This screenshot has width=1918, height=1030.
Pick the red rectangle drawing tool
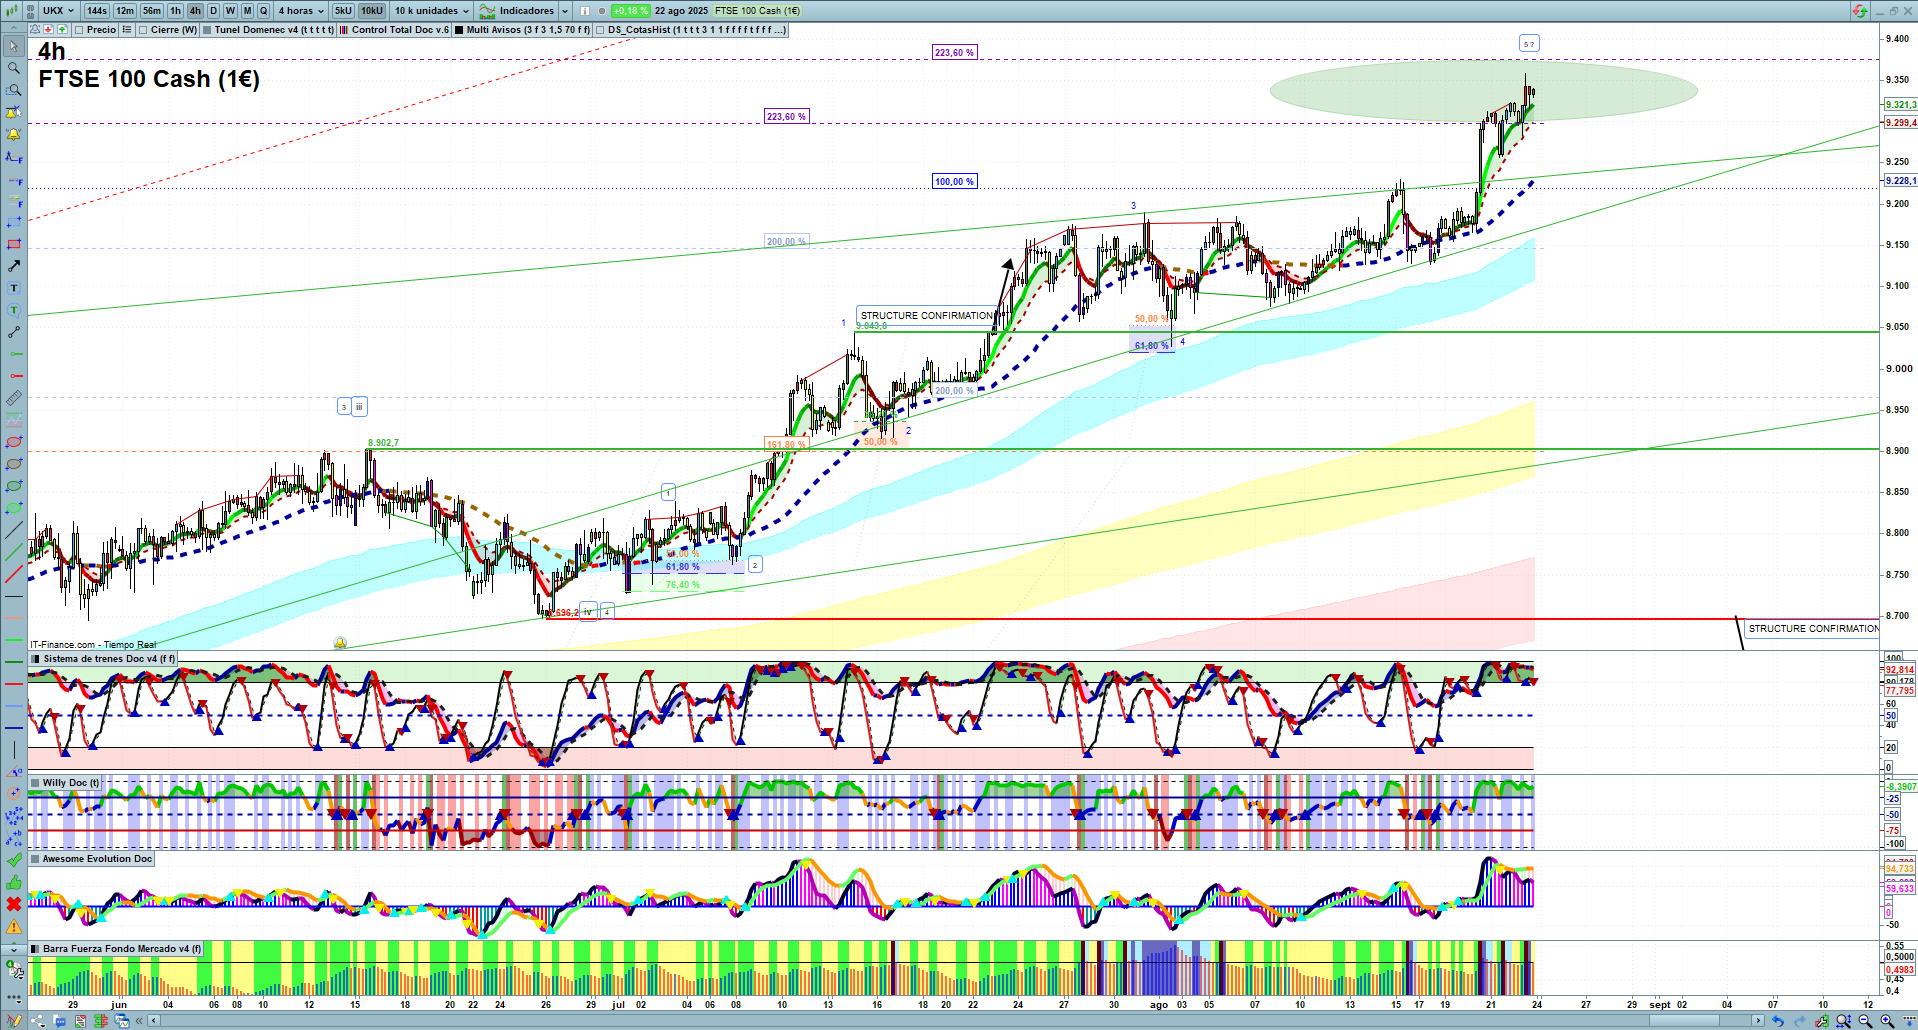pyautogui.click(x=14, y=244)
